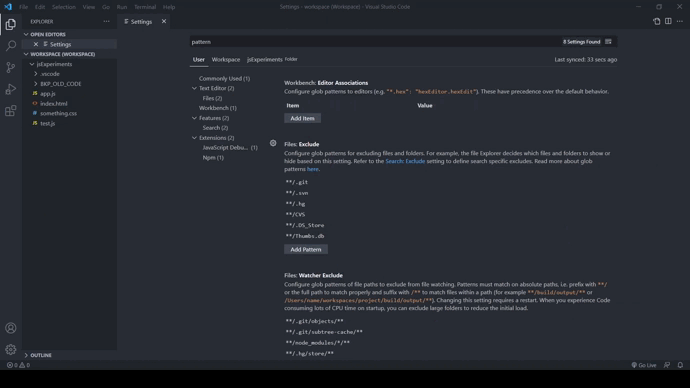Click Add Pattern under Files: Exclude
The height and width of the screenshot is (388, 690).
point(306,249)
